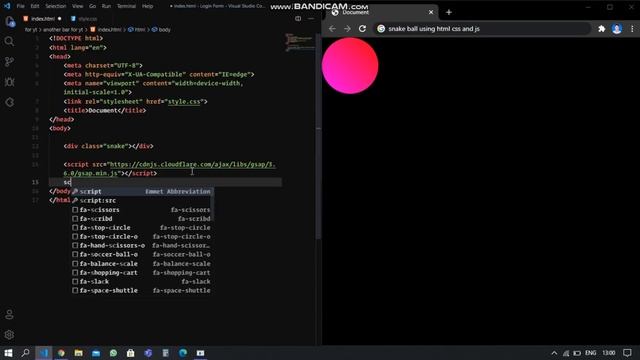Select the 'fa-balance-scale' suggestion
This screenshot has height=360, width=640.
tap(142, 264)
